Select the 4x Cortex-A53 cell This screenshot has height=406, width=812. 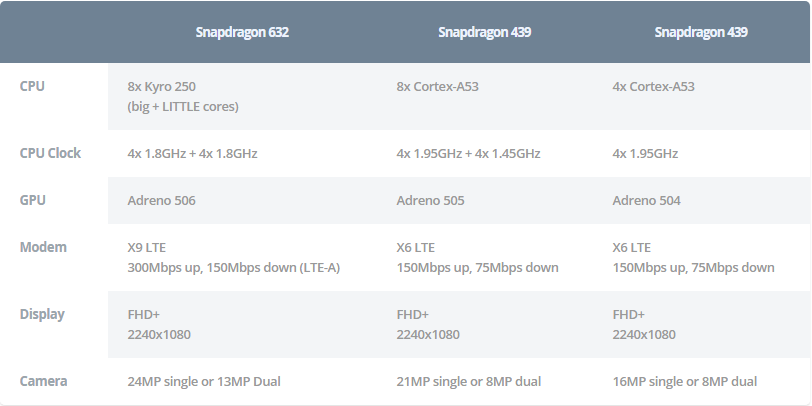coord(653,86)
